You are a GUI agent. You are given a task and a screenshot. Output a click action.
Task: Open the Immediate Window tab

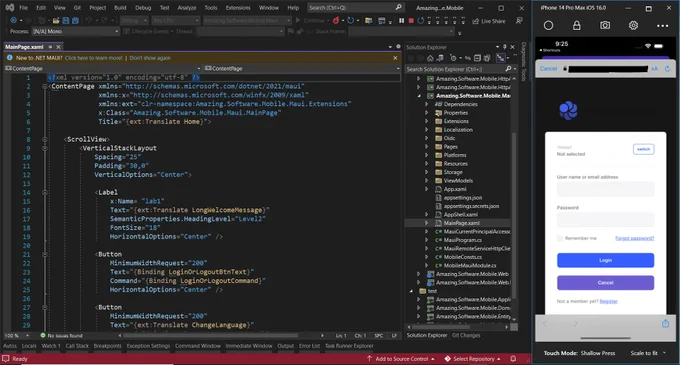tap(249, 346)
